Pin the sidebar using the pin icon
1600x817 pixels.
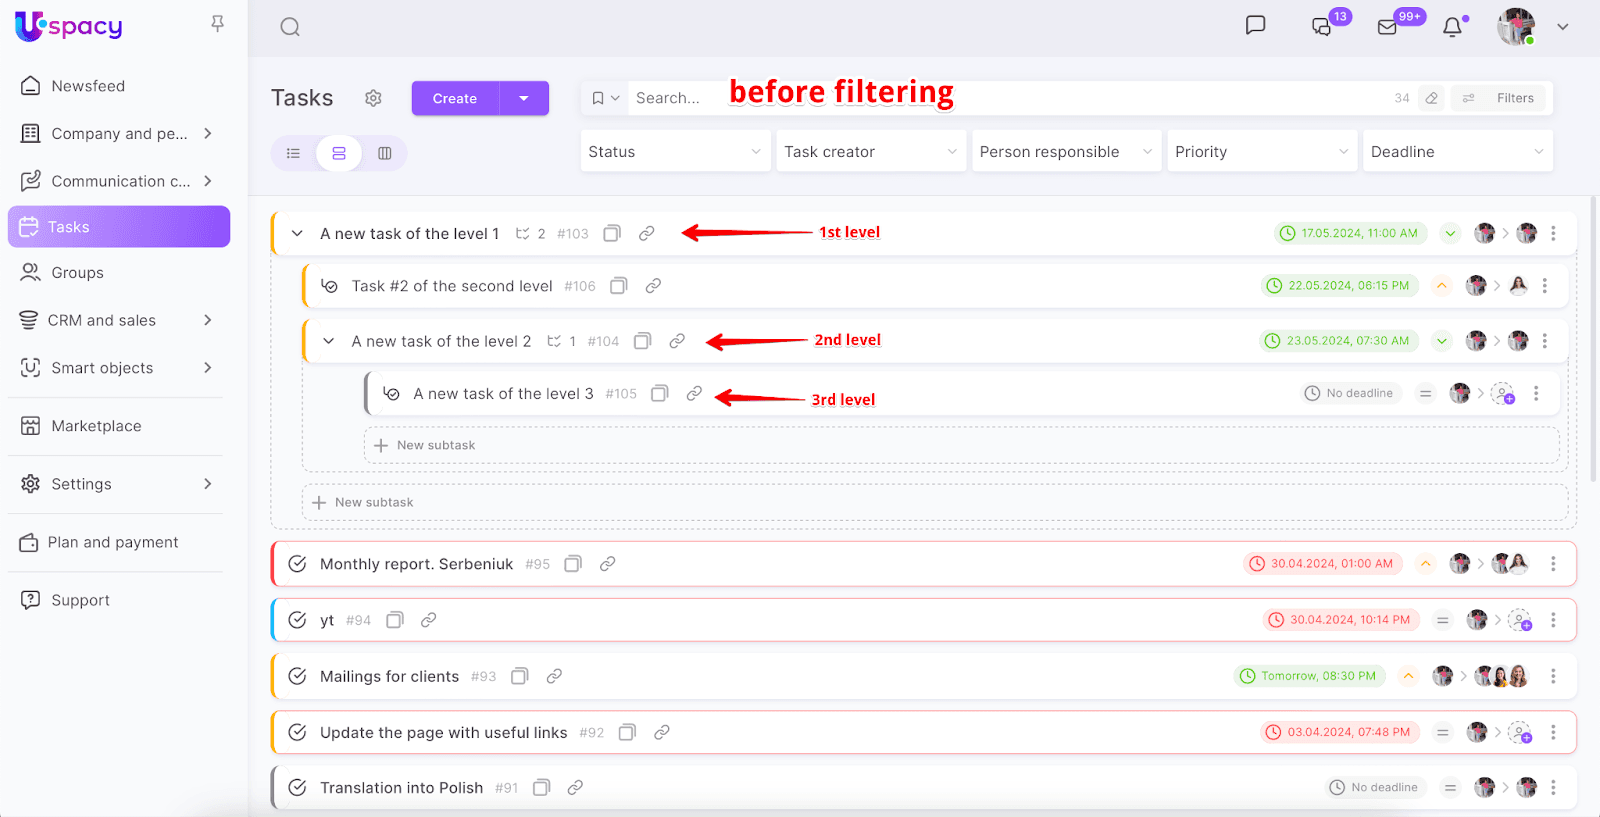point(217,23)
